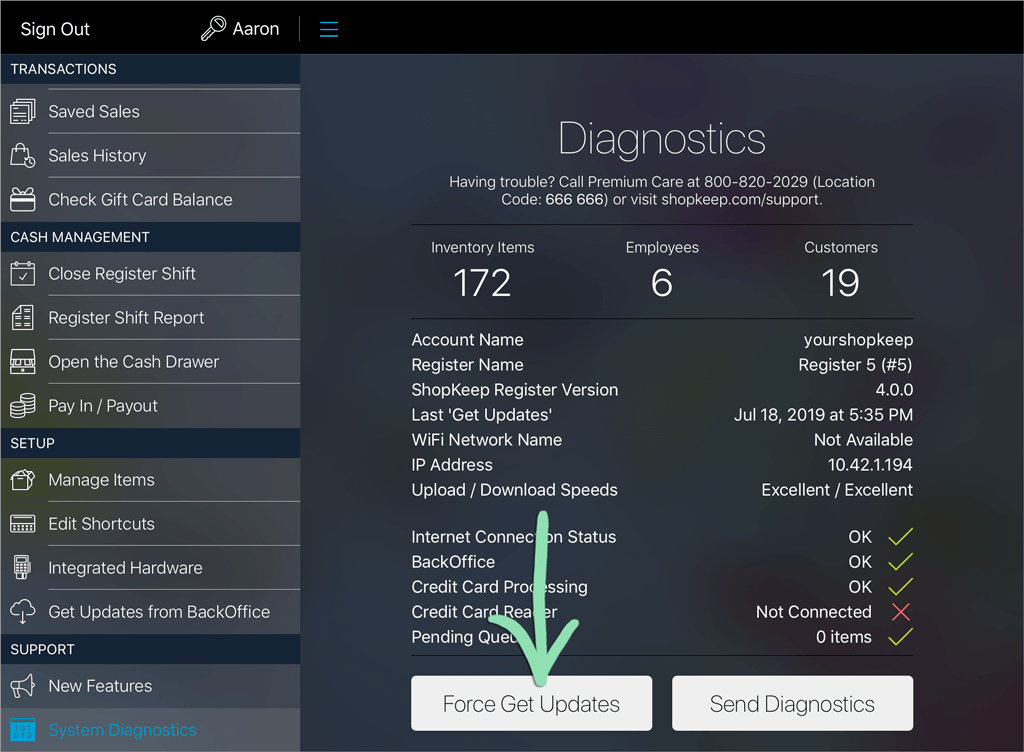Screen dimensions: 1024x752
Task: Click the Pending Queue checkmark
Action: click(x=901, y=636)
